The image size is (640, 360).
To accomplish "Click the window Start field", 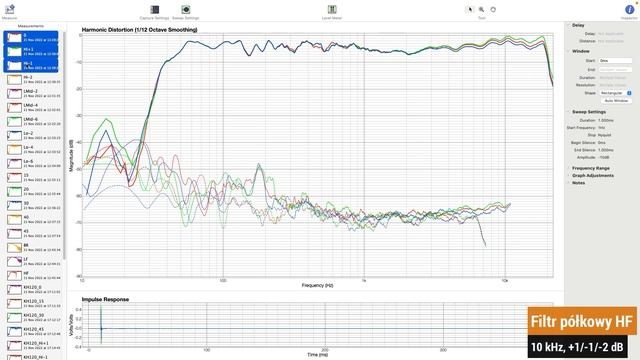I will (615, 60).
